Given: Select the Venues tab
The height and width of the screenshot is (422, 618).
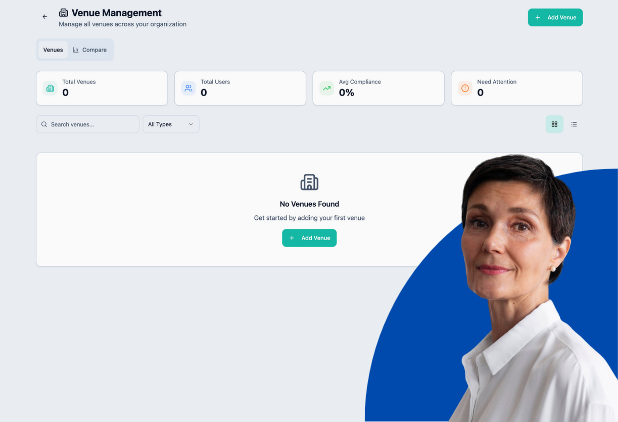Looking at the screenshot, I should pos(53,49).
